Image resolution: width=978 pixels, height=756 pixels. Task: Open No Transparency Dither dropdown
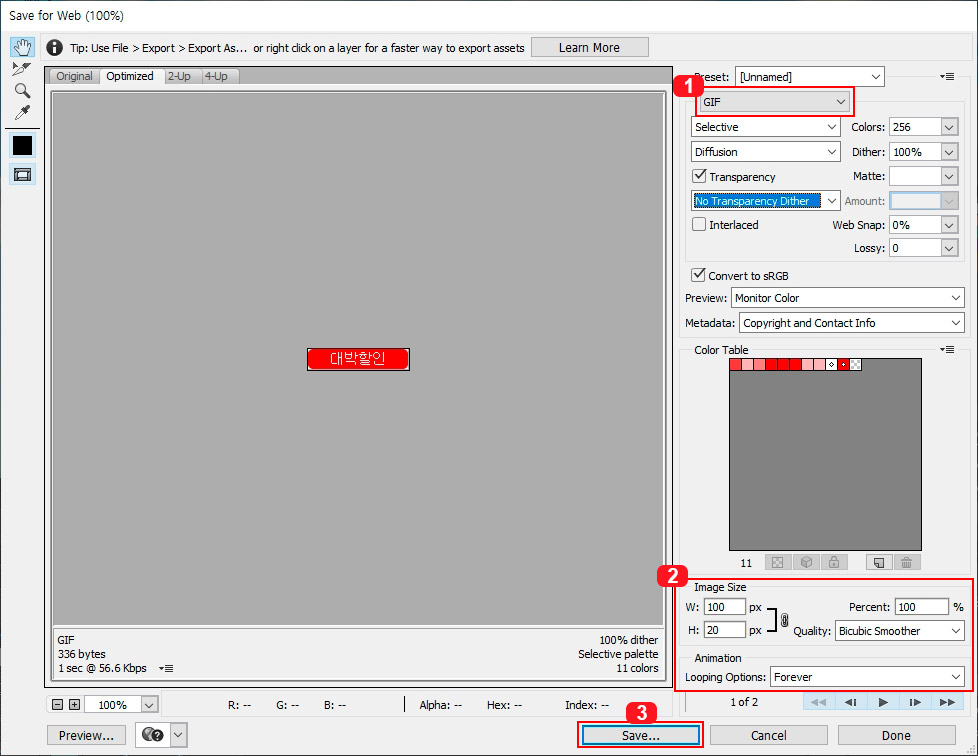[x=765, y=201]
